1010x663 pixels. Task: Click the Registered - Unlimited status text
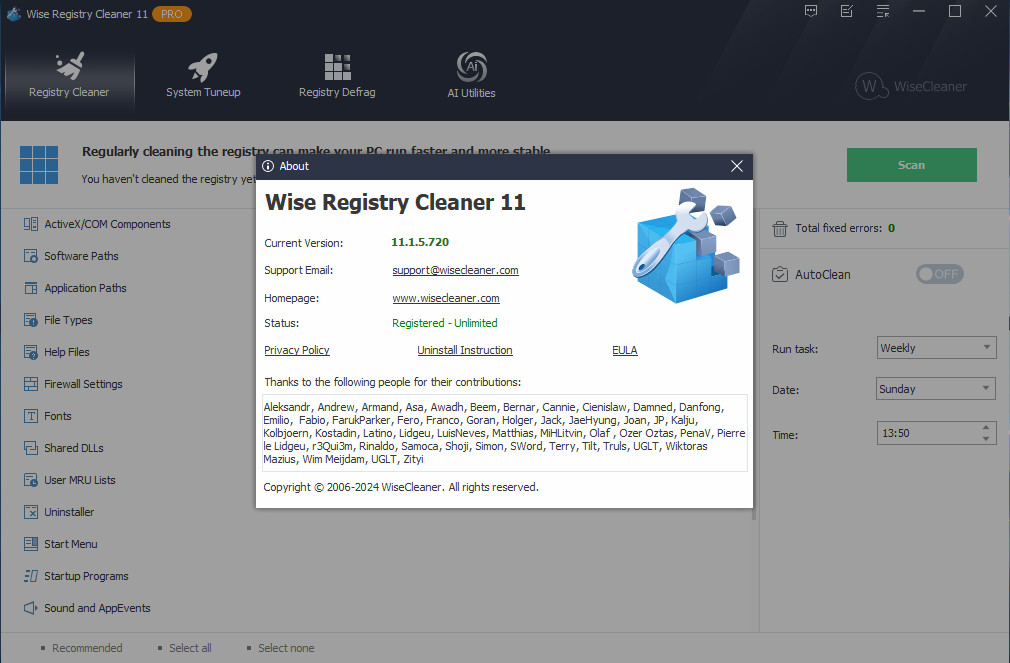tap(444, 323)
